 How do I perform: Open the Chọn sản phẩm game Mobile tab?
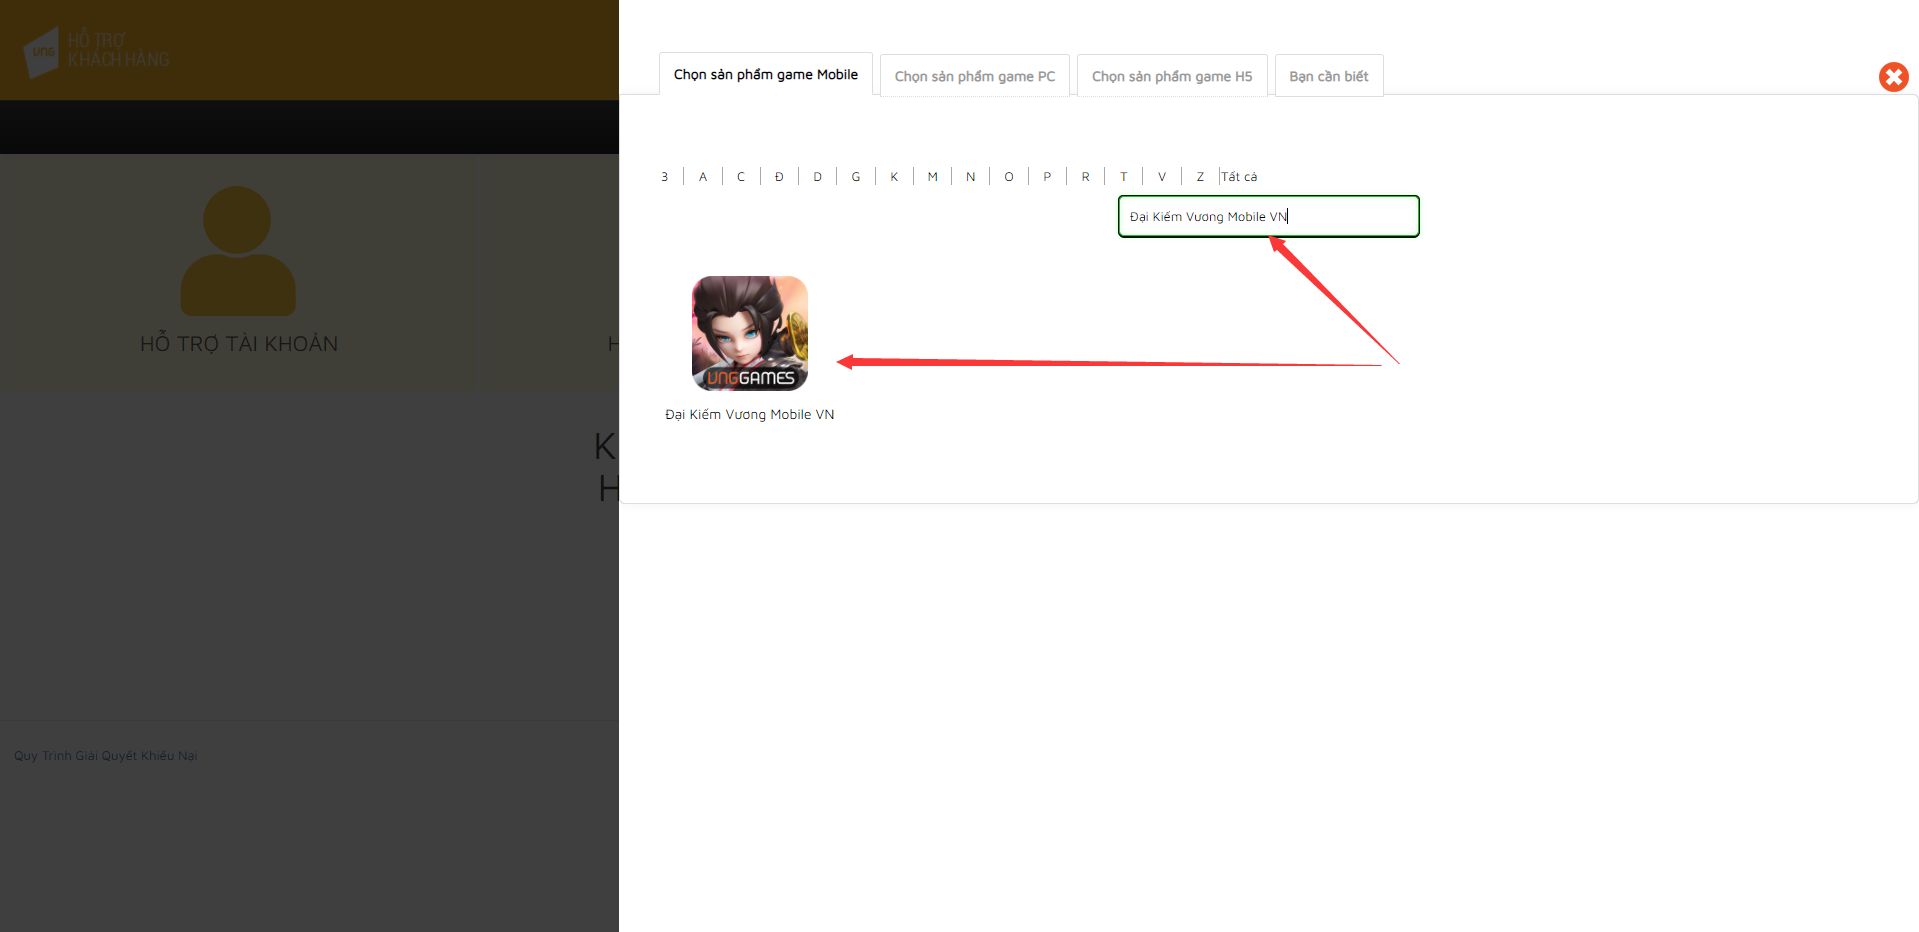point(766,75)
